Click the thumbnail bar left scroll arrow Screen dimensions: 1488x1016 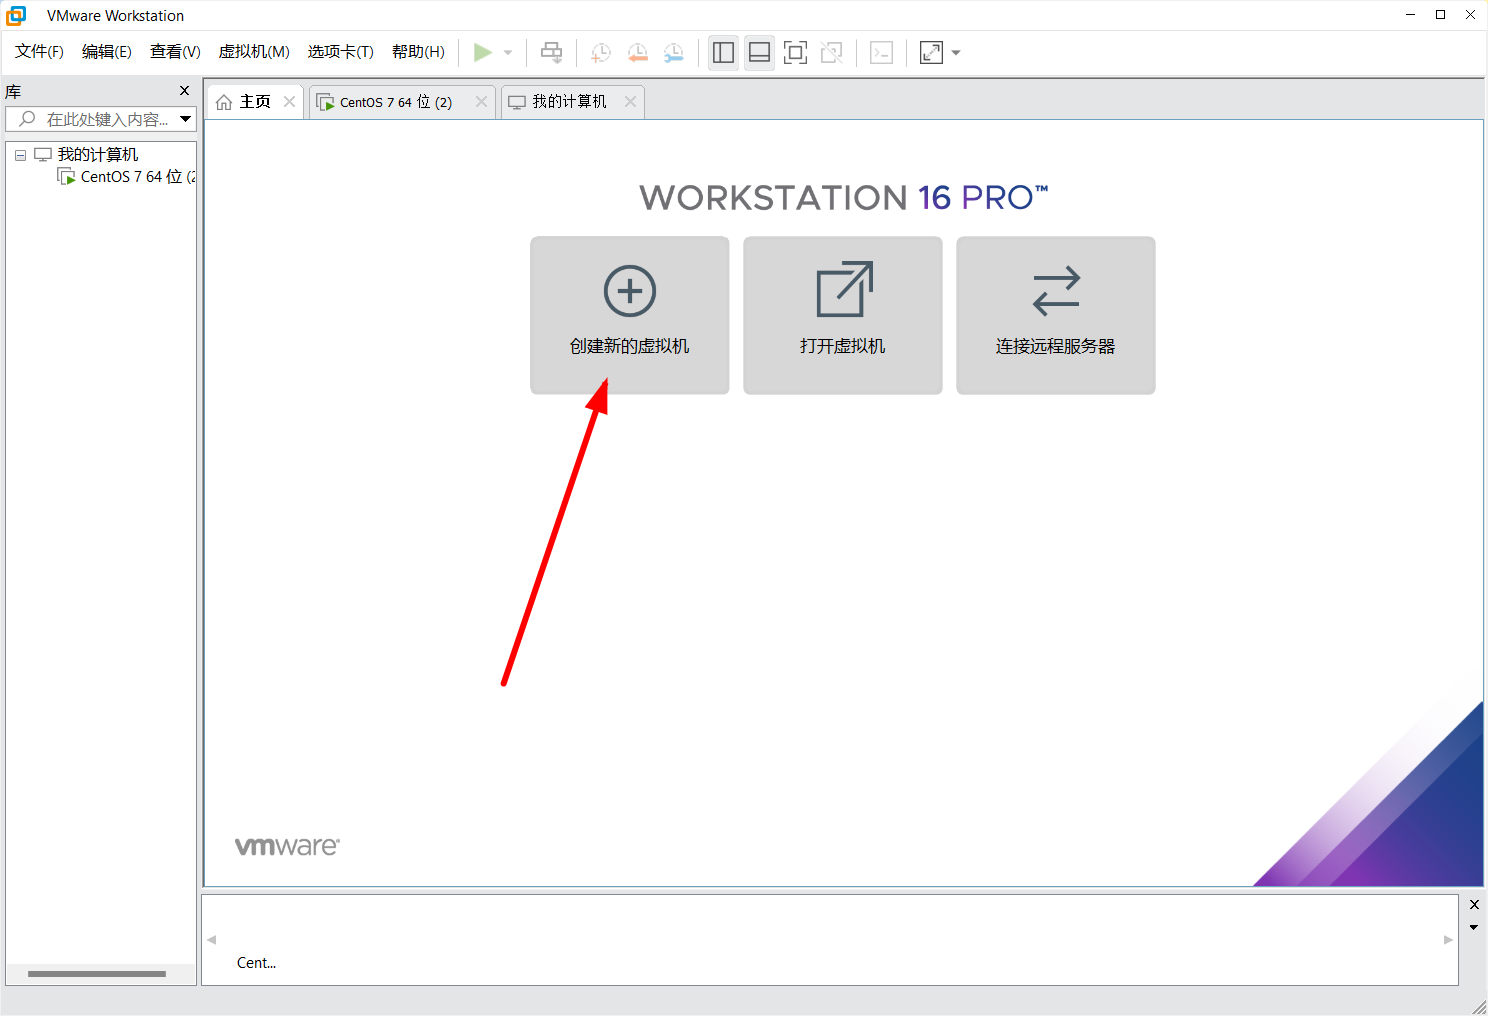212,940
